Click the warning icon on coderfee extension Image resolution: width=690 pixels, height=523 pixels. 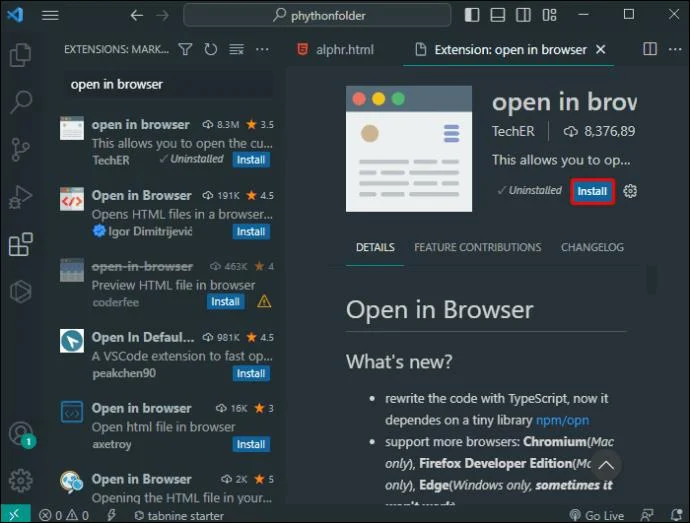pyautogui.click(x=264, y=302)
